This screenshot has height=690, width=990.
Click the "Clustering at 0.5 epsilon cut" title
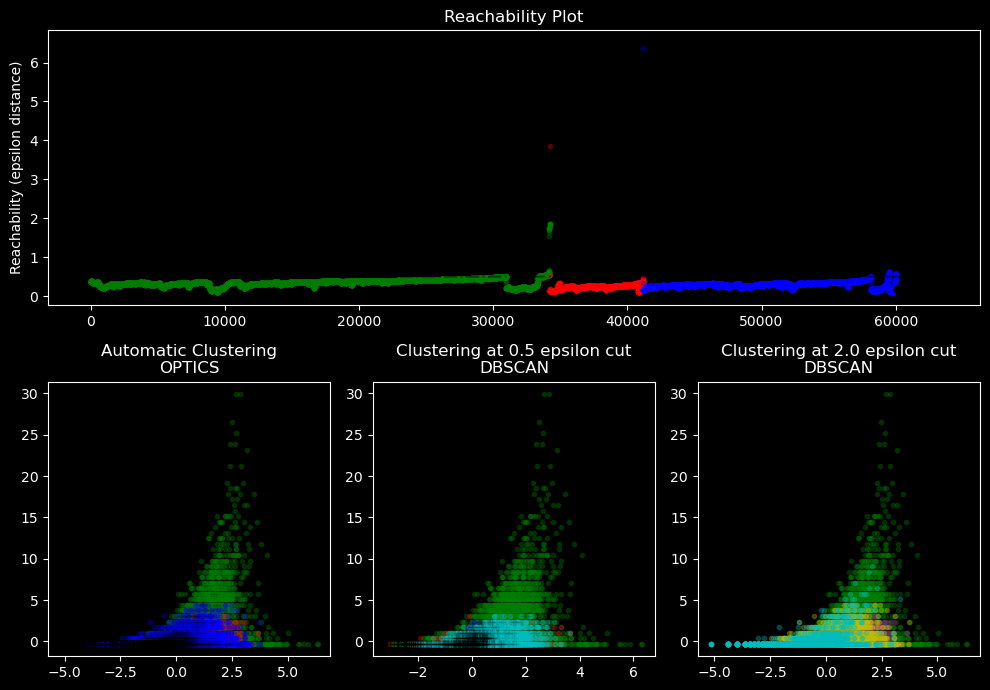513,351
